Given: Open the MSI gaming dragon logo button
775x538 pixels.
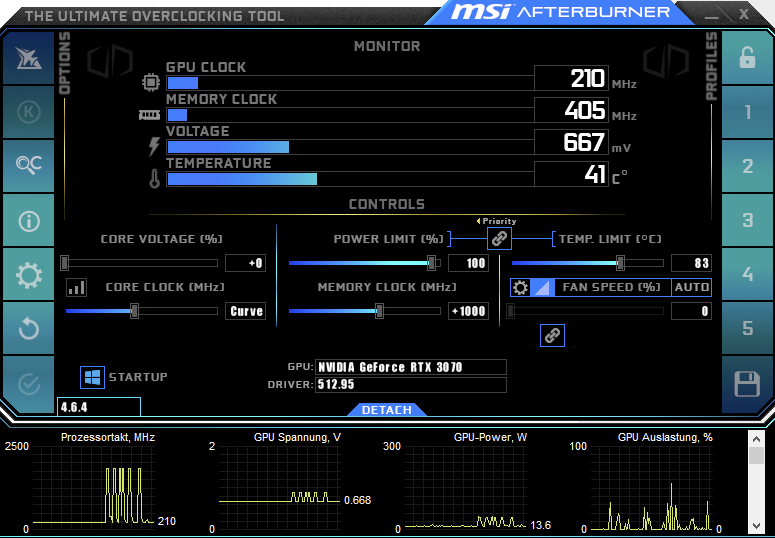Looking at the screenshot, I should tap(29, 58).
